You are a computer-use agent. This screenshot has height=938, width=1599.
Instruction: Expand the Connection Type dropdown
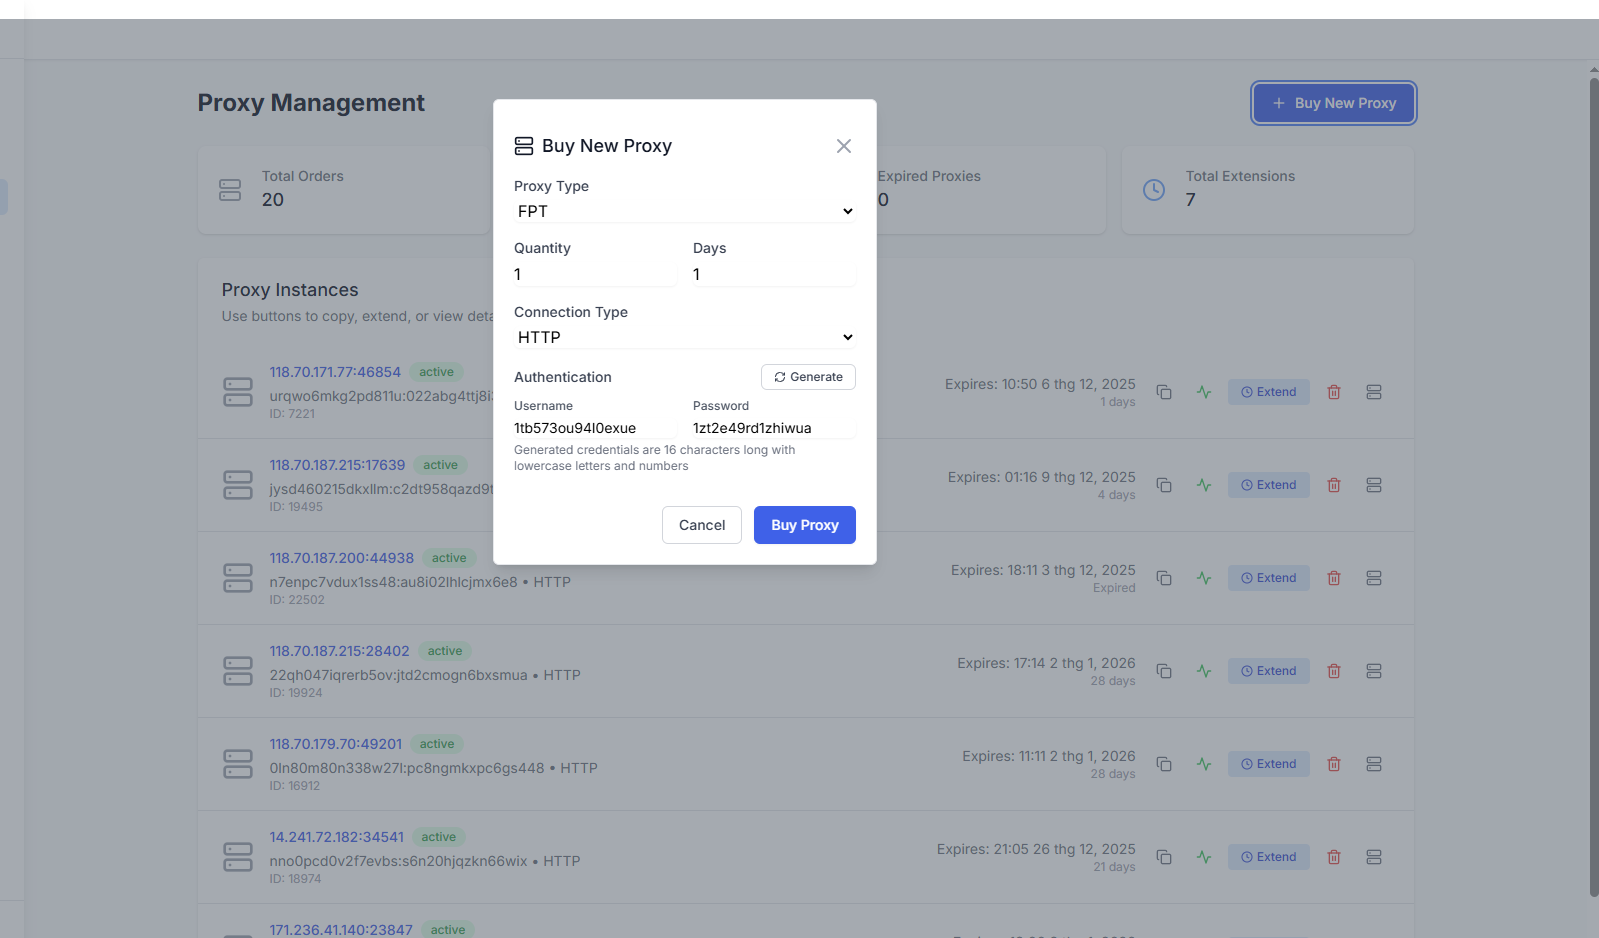click(x=684, y=337)
